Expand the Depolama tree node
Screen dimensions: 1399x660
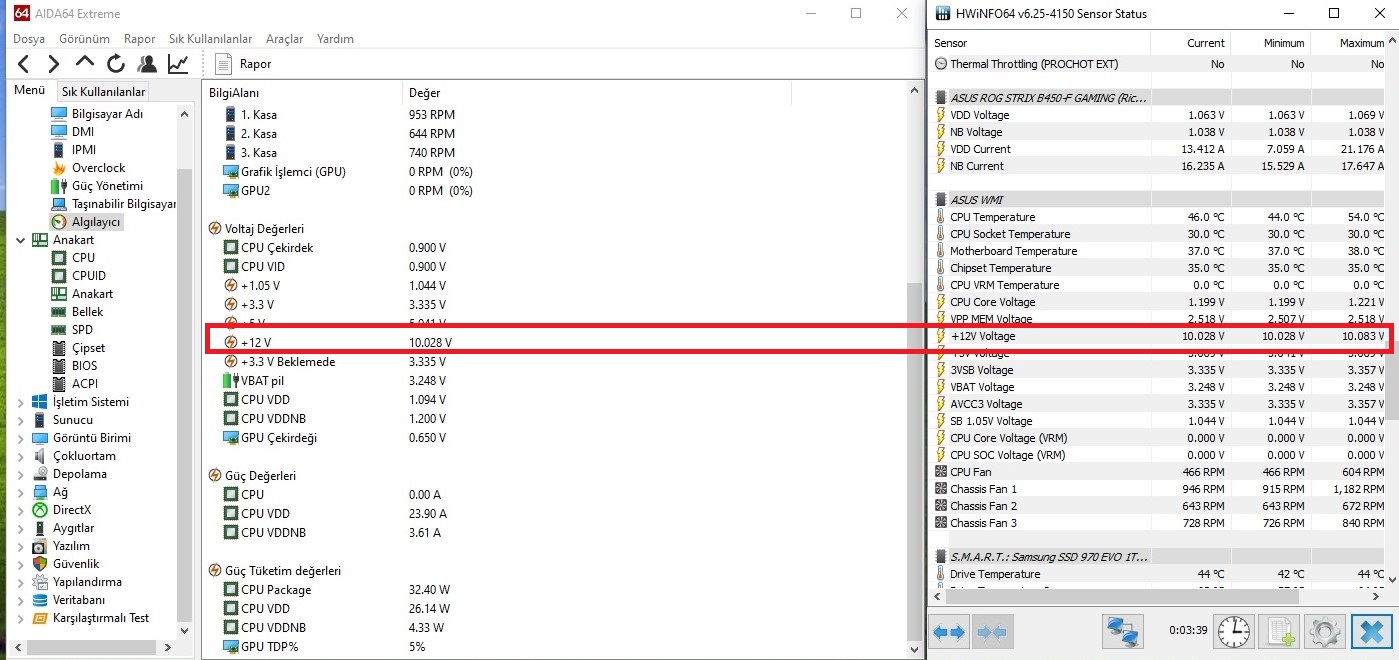[21, 474]
